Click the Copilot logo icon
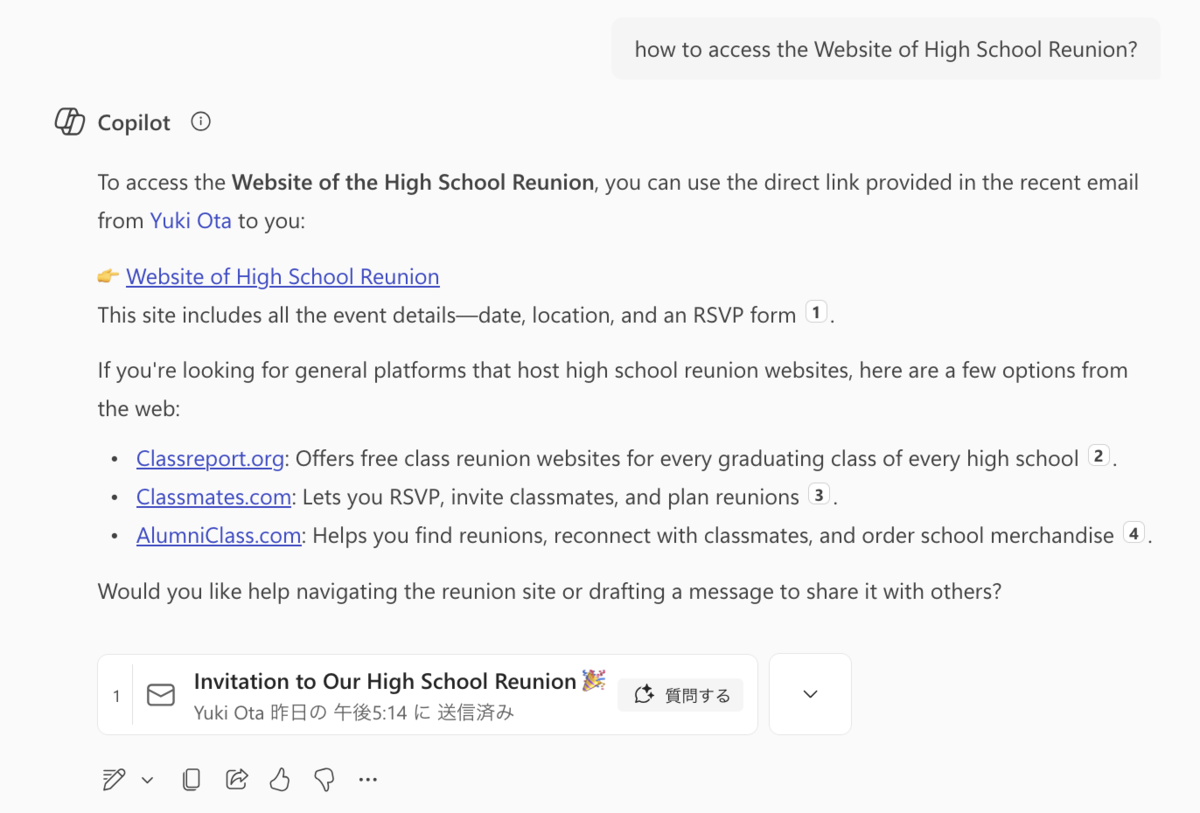 (x=70, y=122)
